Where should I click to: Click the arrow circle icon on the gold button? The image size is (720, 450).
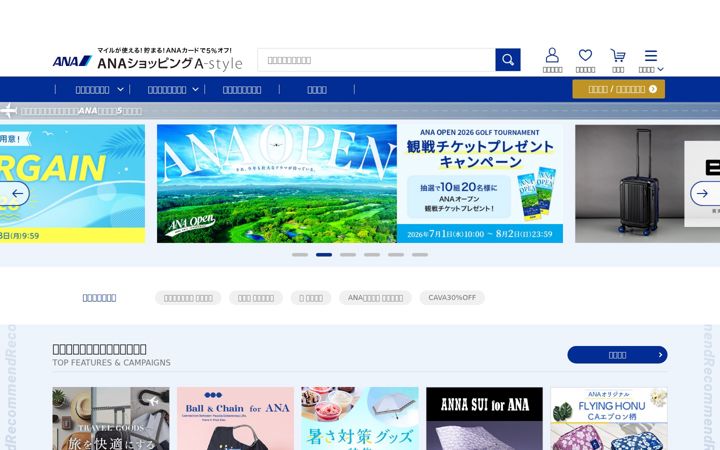(x=653, y=89)
